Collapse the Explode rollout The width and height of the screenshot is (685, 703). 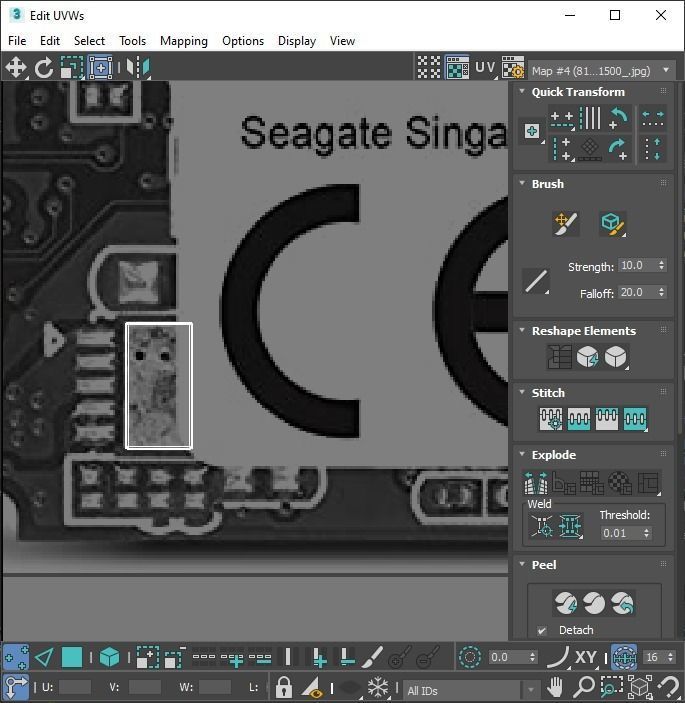tap(522, 454)
